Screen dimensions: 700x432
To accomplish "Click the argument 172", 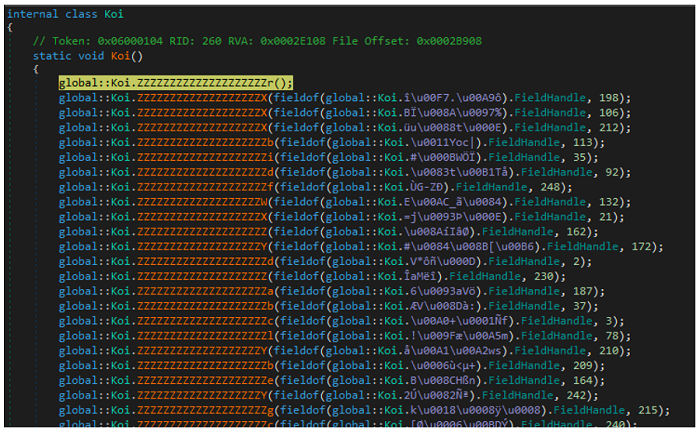I will point(641,246).
